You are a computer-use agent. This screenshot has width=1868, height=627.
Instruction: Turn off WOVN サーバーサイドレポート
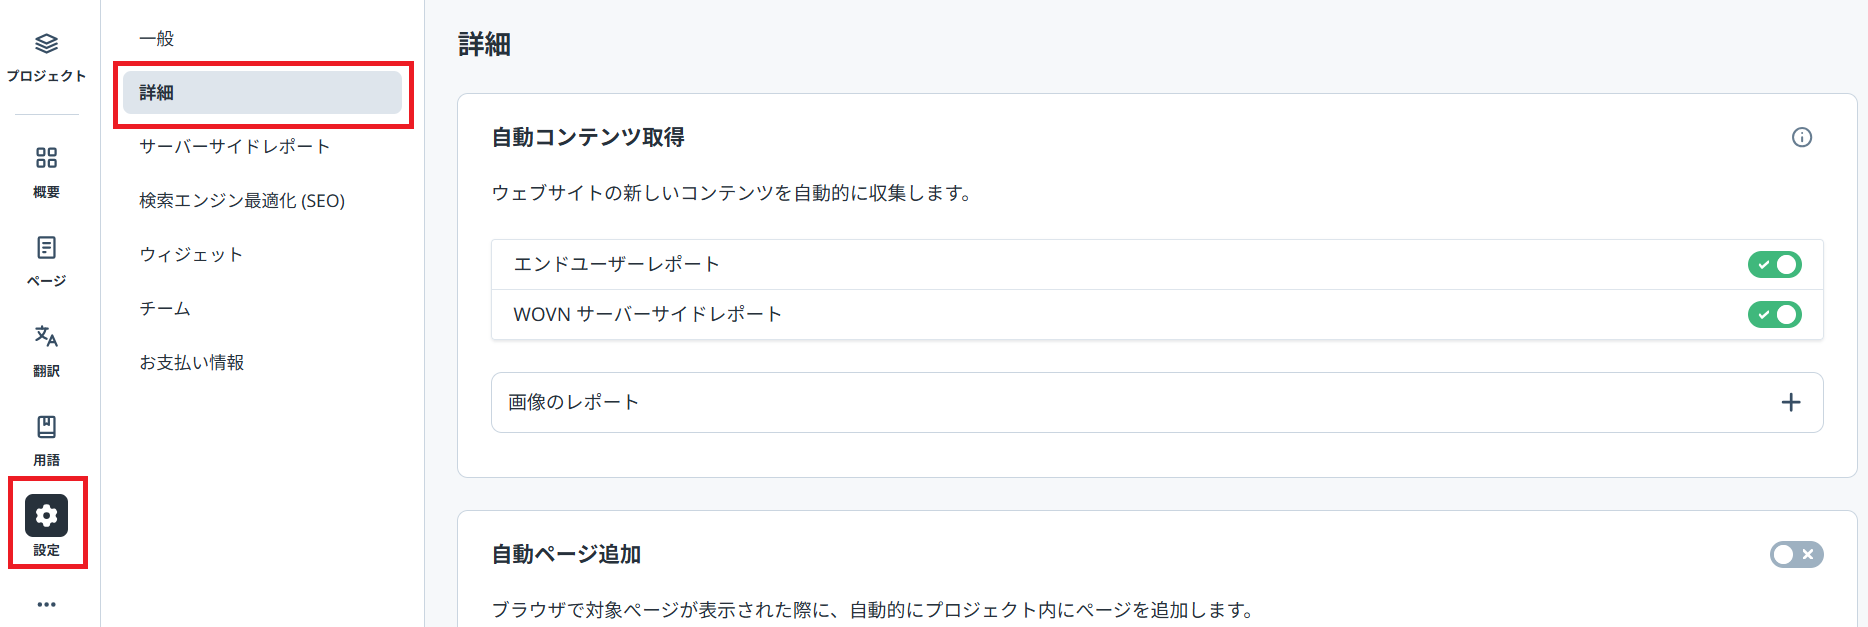[1775, 314]
